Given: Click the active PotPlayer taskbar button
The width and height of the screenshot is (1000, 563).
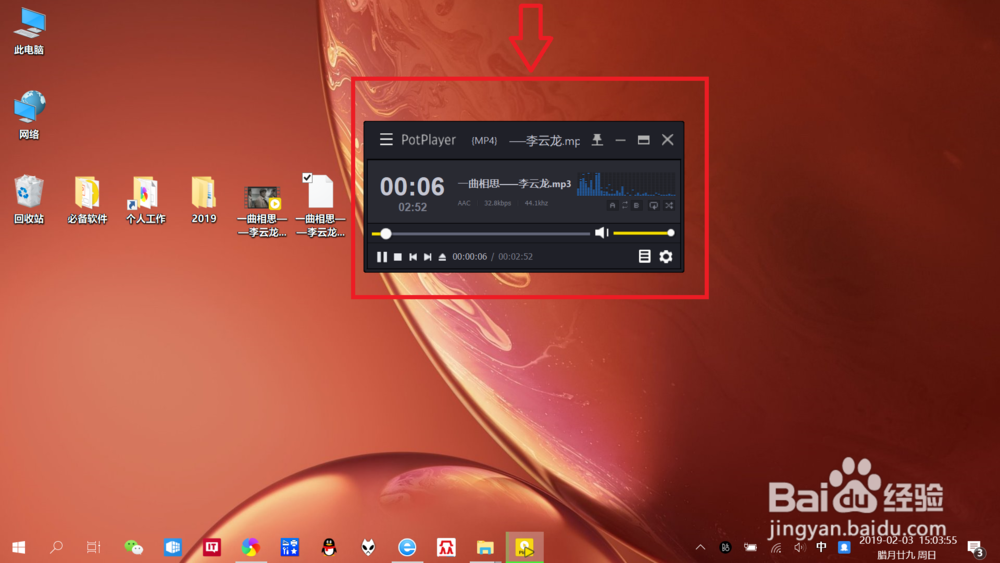Looking at the screenshot, I should [x=524, y=547].
